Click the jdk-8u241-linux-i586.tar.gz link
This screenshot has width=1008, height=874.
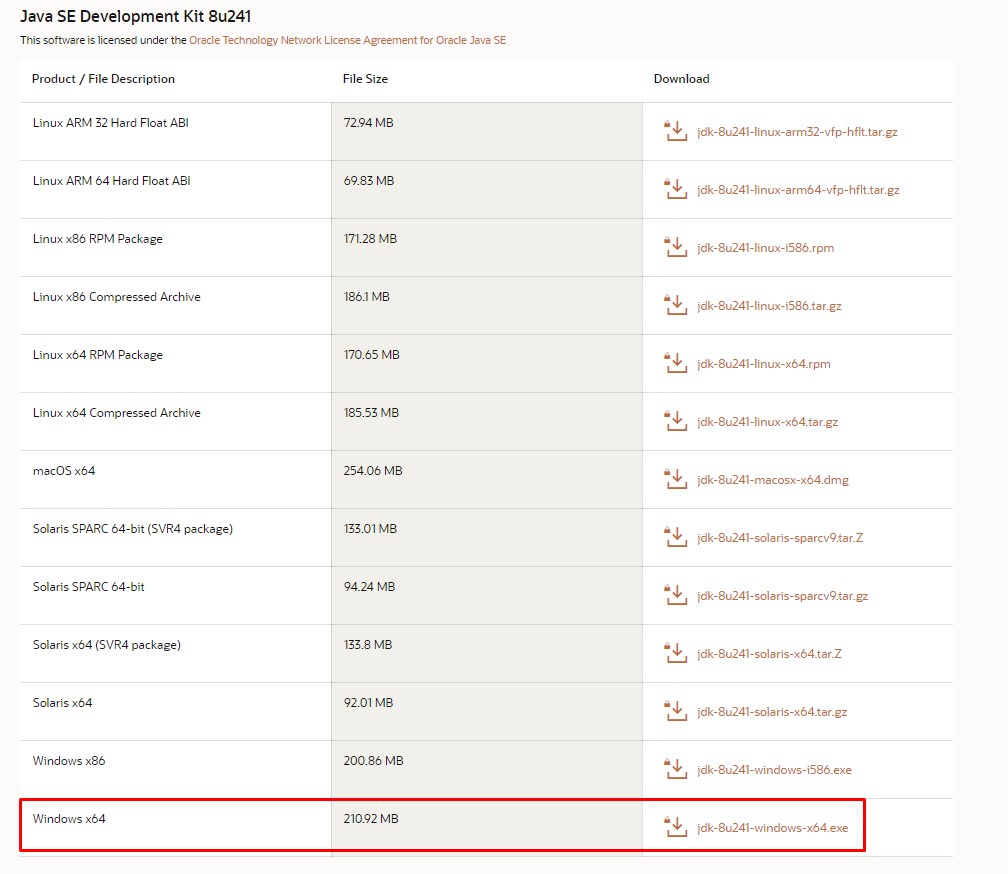769,306
